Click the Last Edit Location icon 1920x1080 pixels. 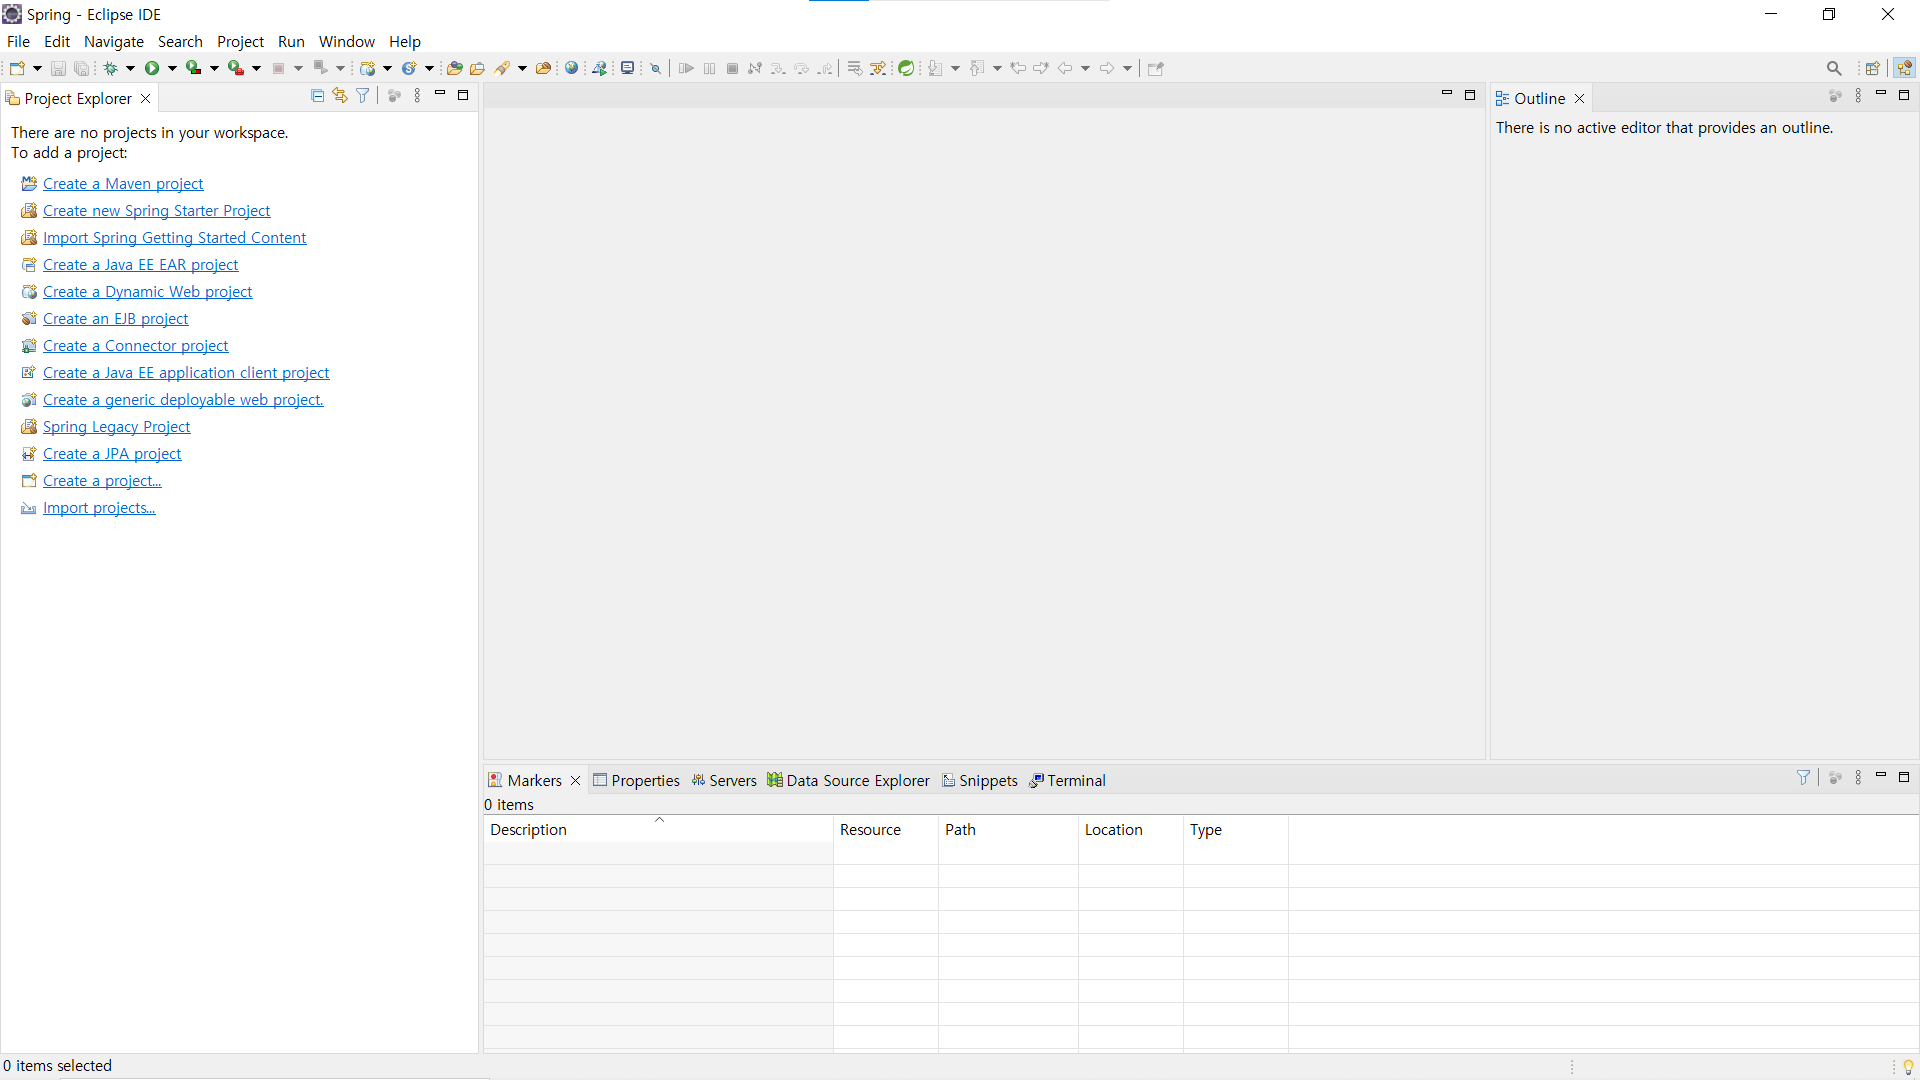tap(1018, 68)
